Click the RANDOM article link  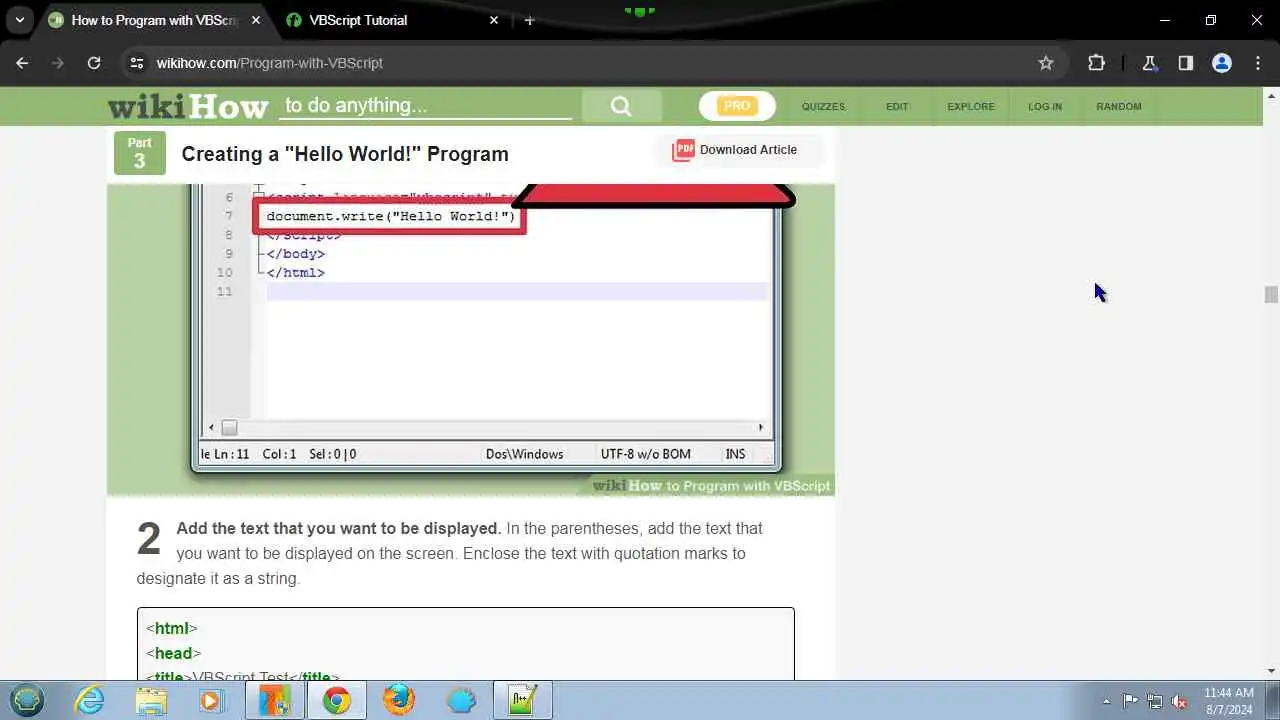tap(1118, 106)
